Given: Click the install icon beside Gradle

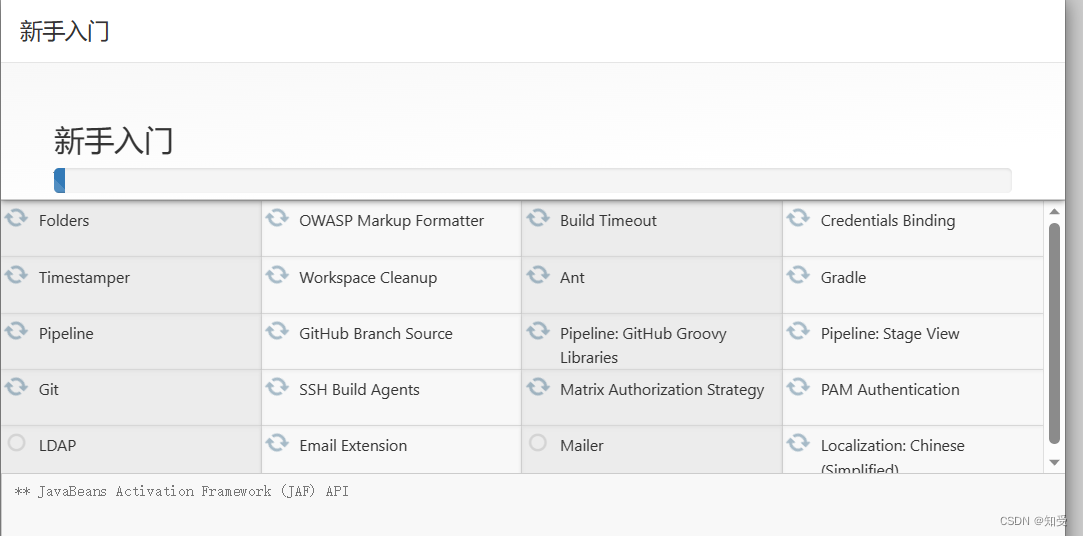Looking at the screenshot, I should 798,276.
